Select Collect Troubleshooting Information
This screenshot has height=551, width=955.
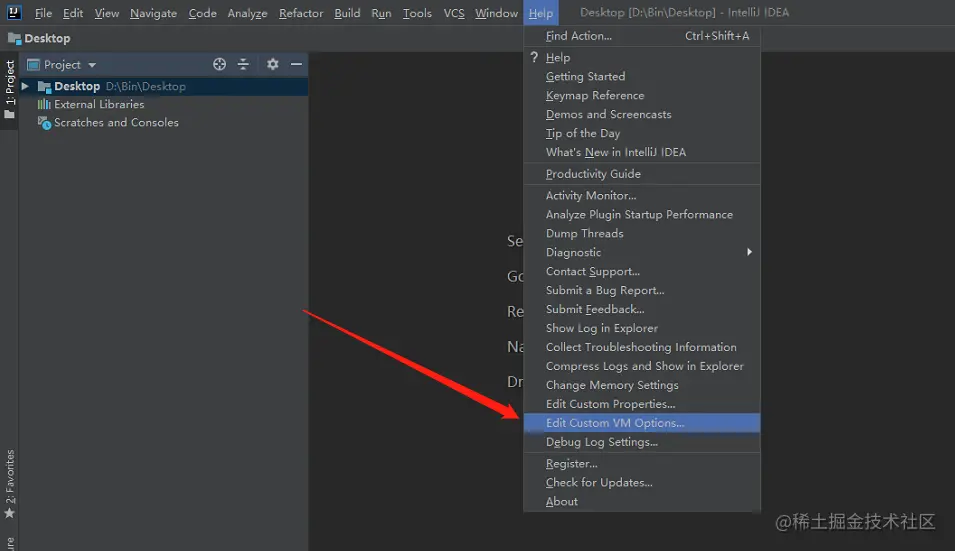click(642, 346)
